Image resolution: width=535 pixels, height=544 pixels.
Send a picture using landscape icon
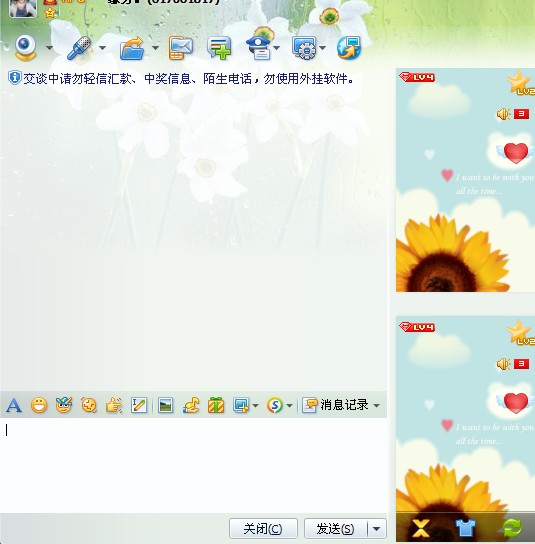pos(165,405)
